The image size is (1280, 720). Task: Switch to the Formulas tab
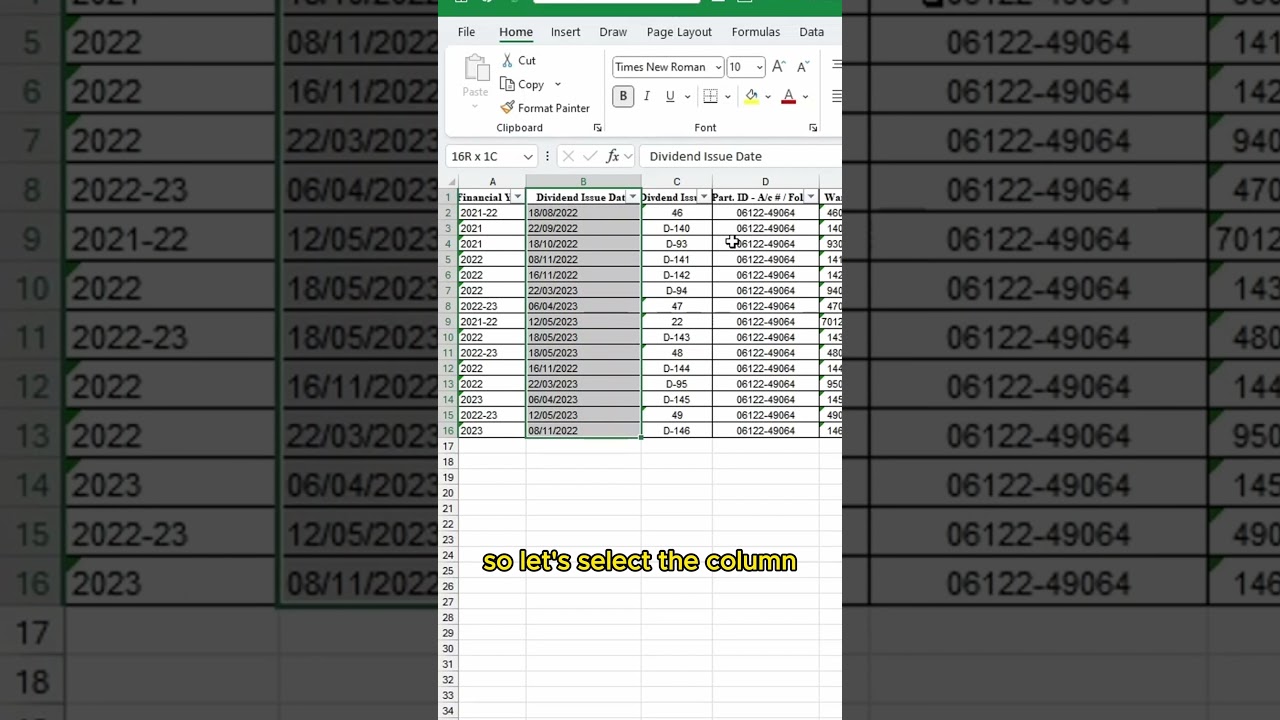coord(755,32)
